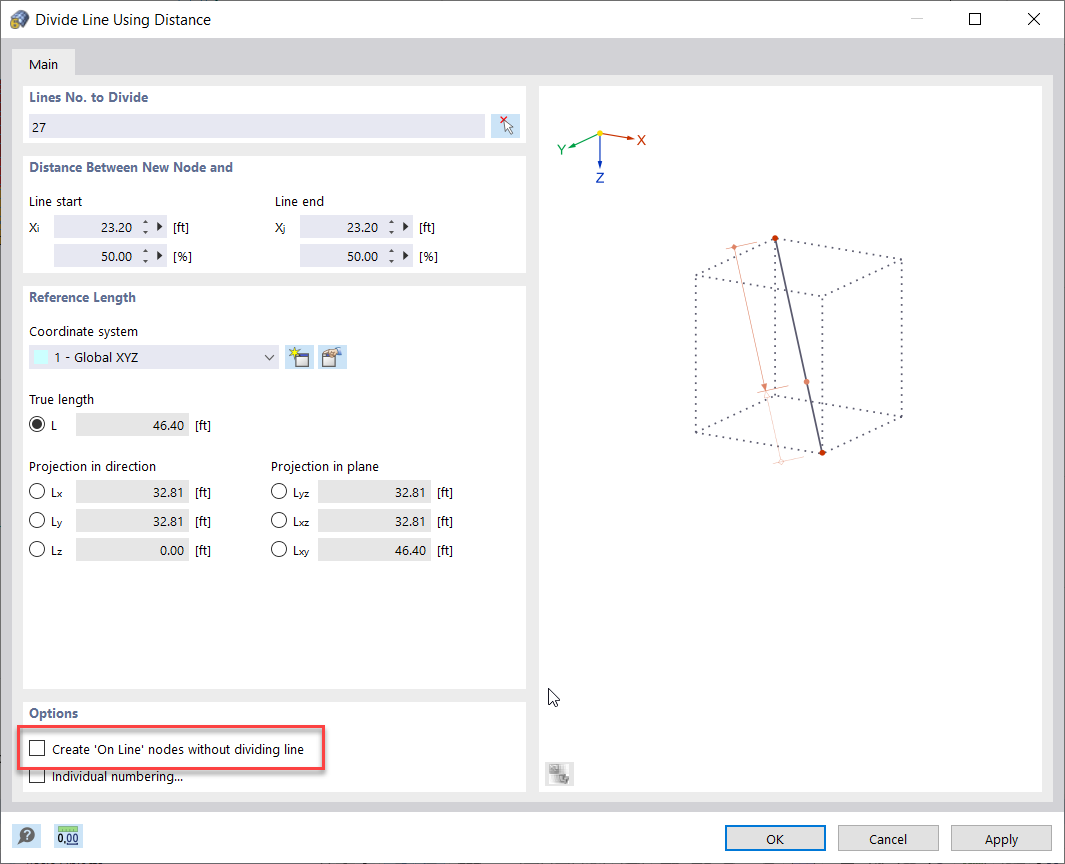
Task: Switch to the Main tab
Action: click(x=43, y=63)
